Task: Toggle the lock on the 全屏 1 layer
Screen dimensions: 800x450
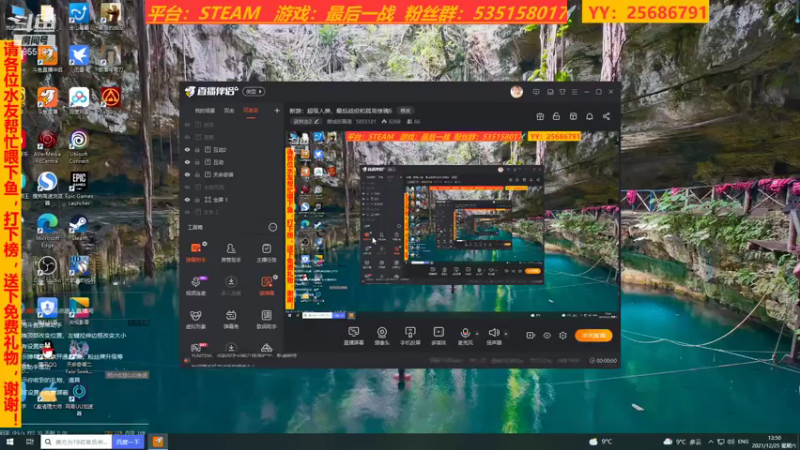Action: 197,199
